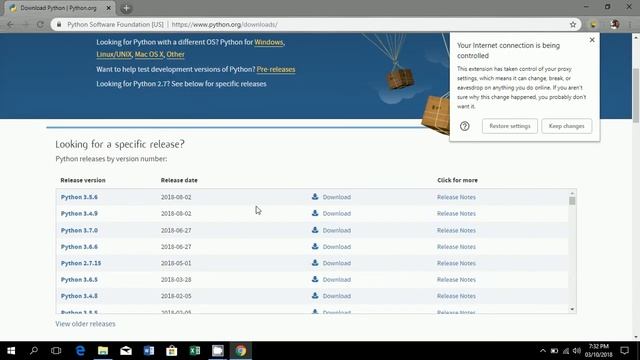
Task: Open Task View on taskbar
Action: (56, 351)
